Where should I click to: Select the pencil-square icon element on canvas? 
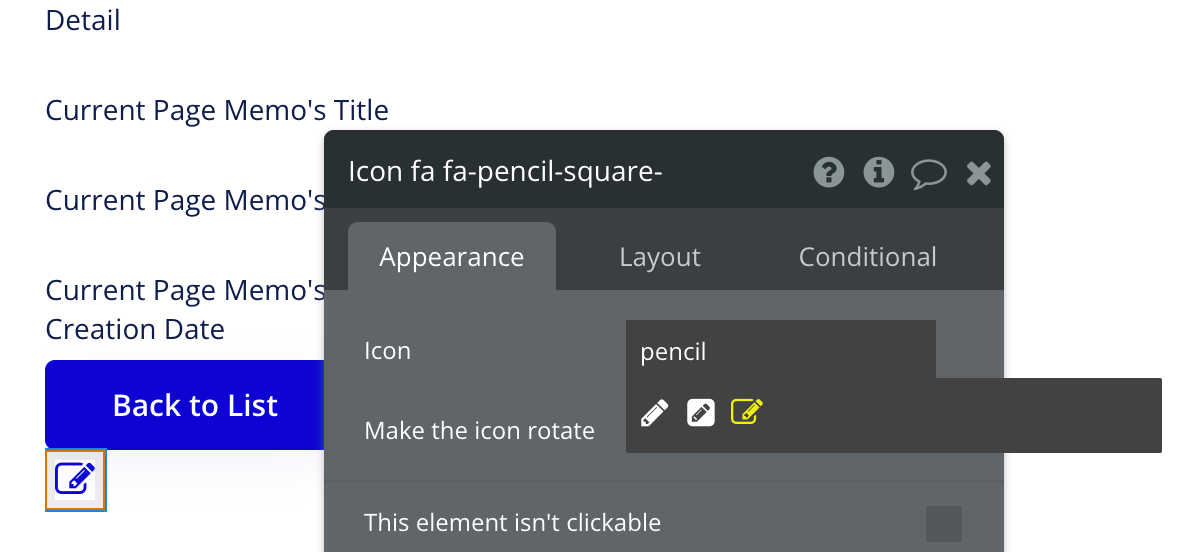pyautogui.click(x=76, y=480)
